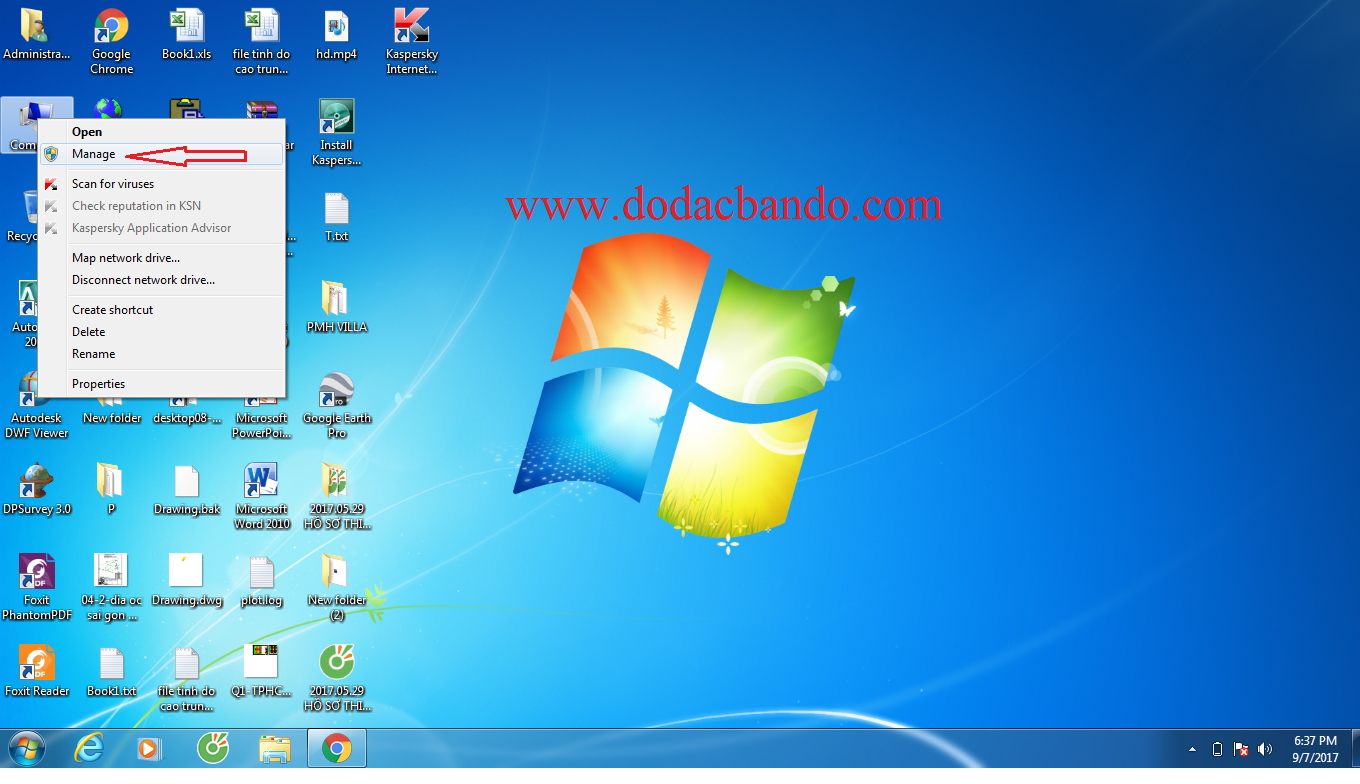Select the text file tinh do cao icon
The width and height of the screenshot is (1360, 784).
coord(186,678)
